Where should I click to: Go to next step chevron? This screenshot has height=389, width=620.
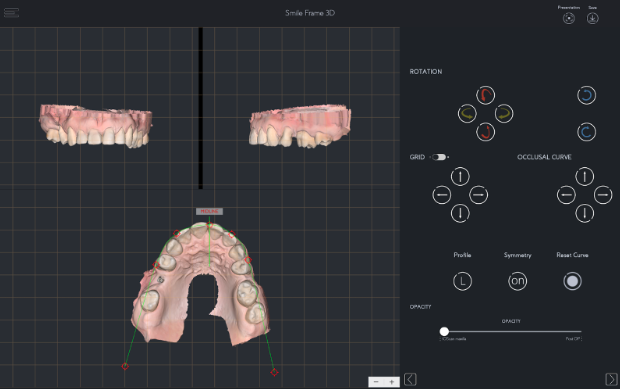tap(611, 380)
